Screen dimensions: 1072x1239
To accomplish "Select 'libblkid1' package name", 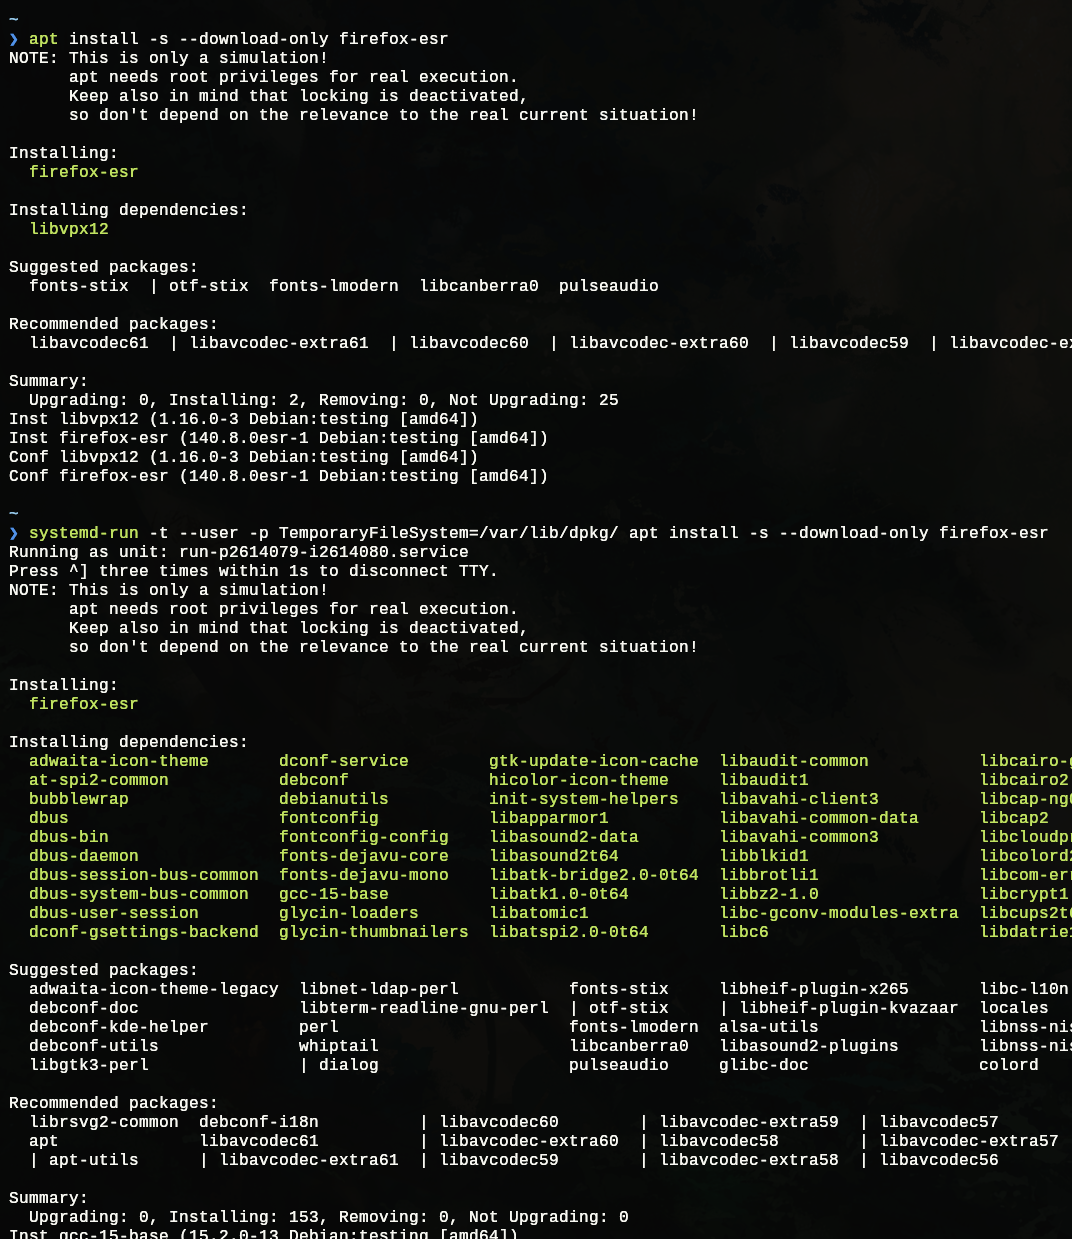I will [x=764, y=856].
